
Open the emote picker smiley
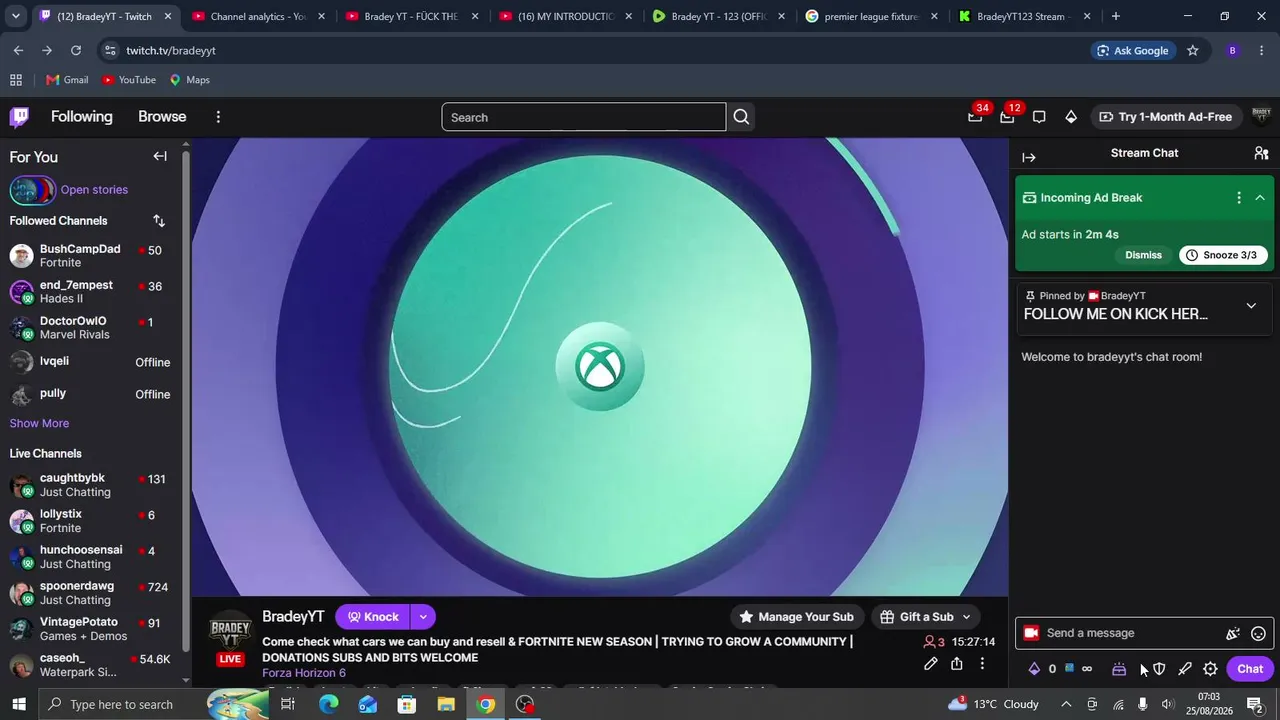pyautogui.click(x=1259, y=633)
